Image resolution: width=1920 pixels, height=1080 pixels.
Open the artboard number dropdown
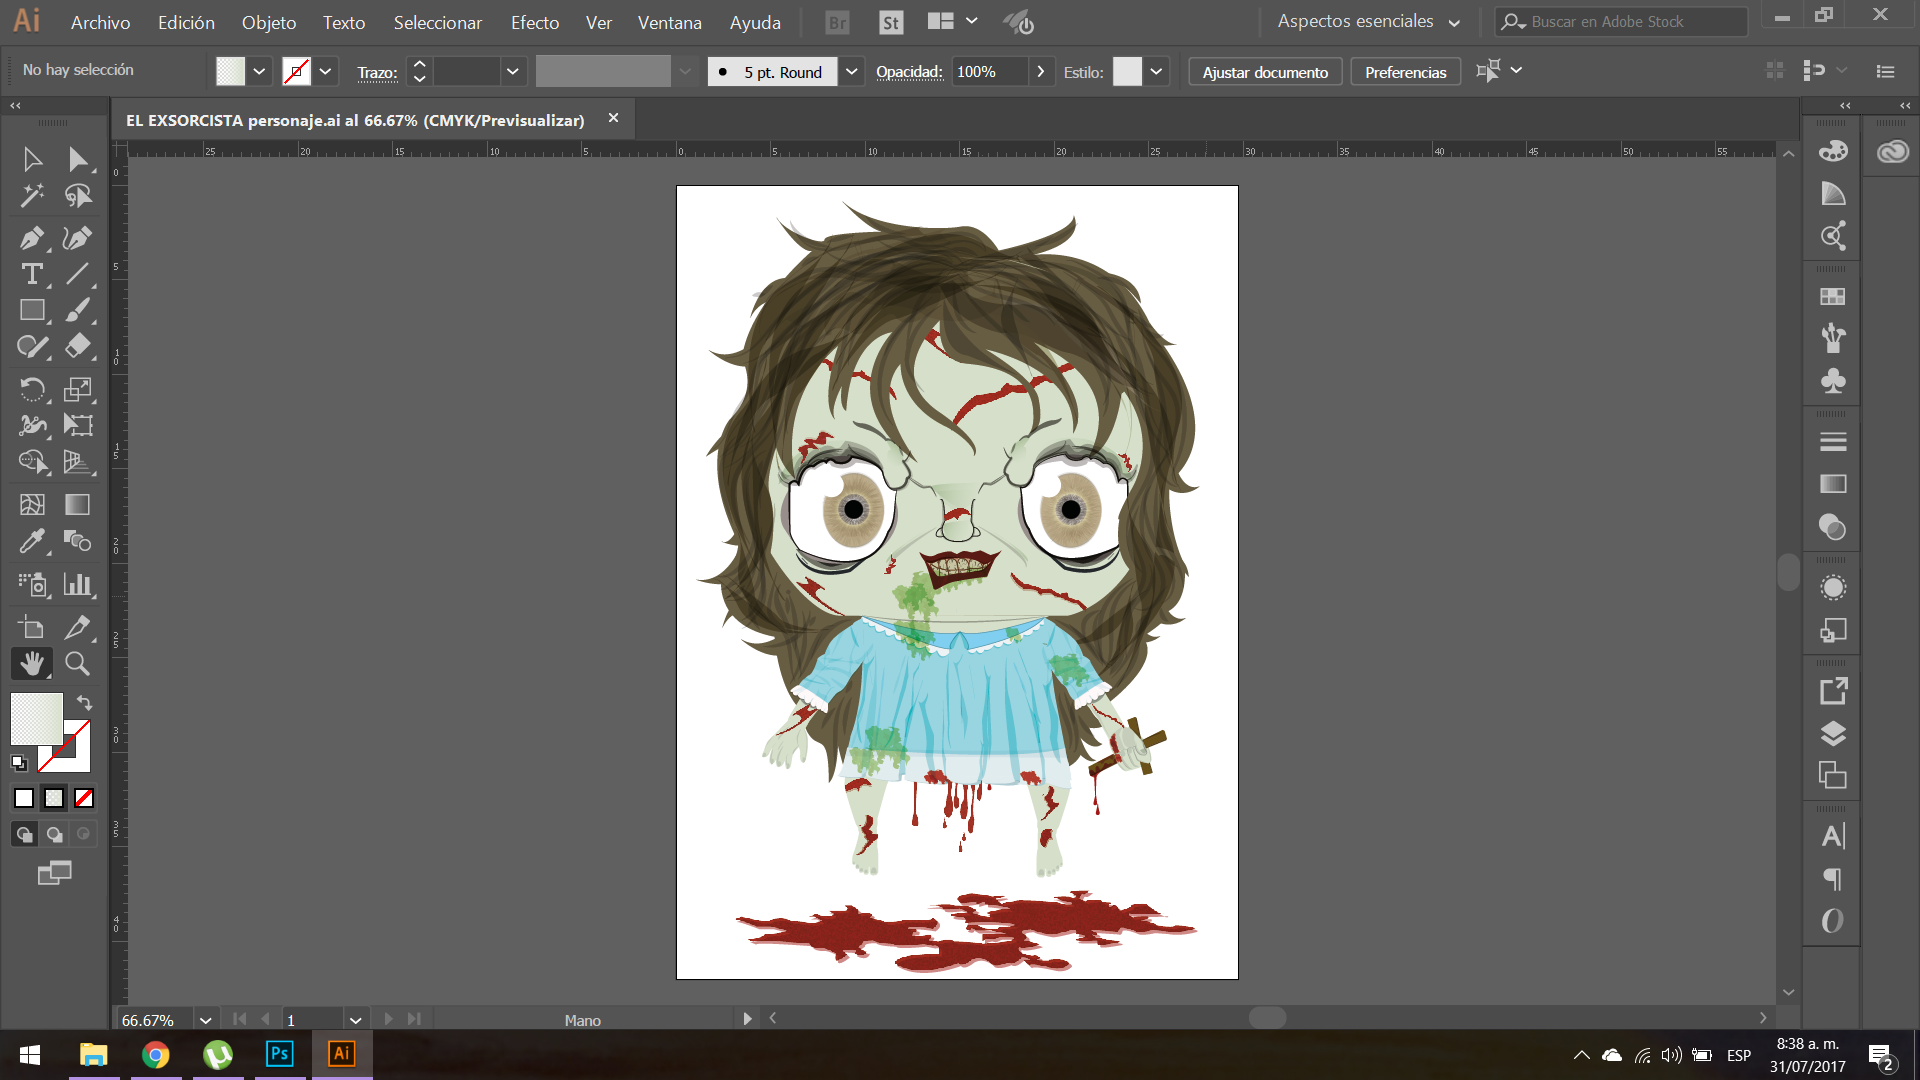coord(355,1020)
